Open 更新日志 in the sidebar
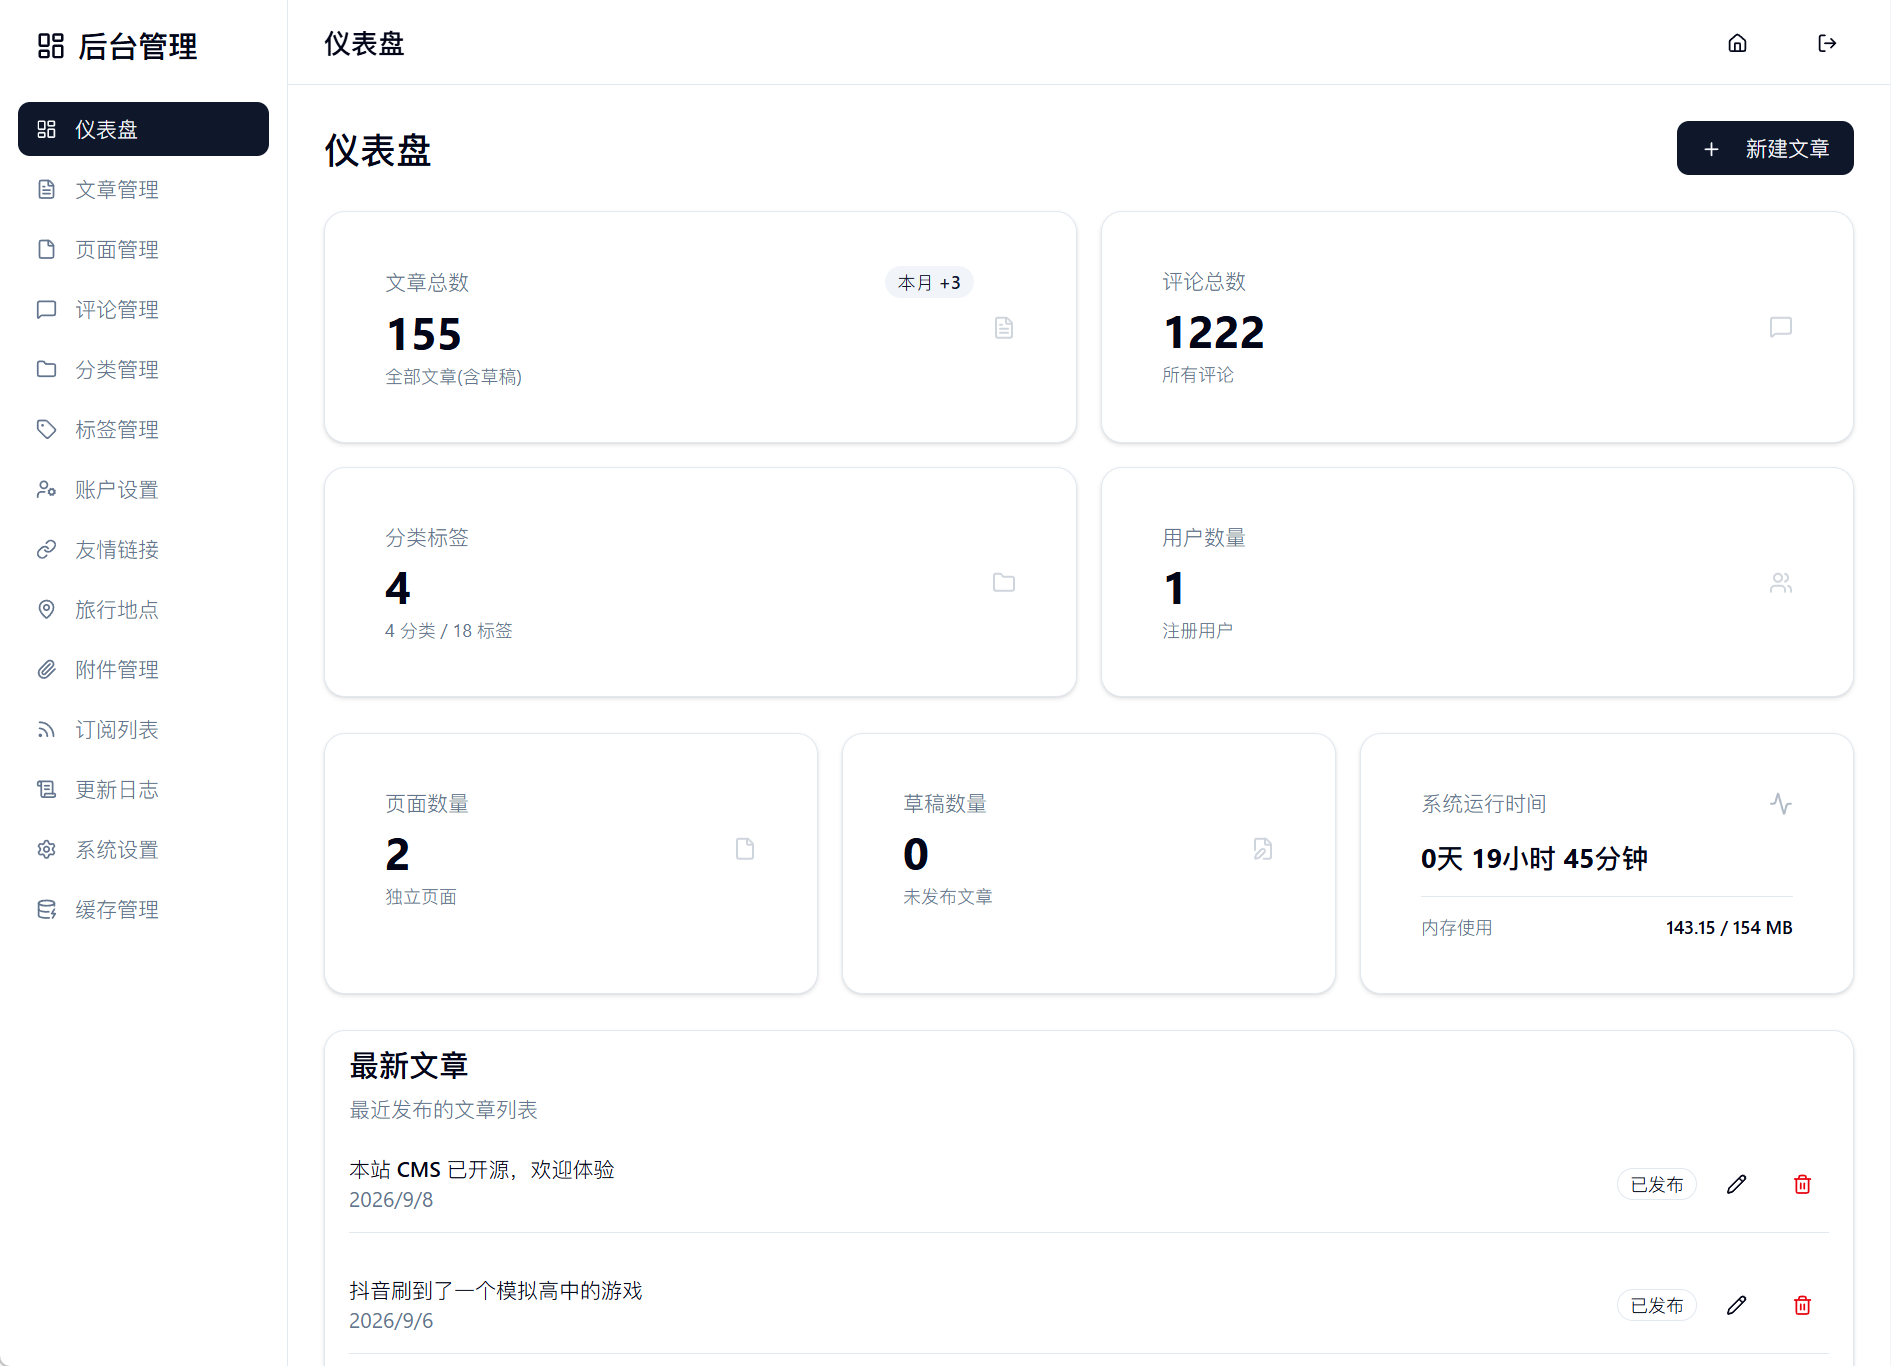 pos(143,789)
